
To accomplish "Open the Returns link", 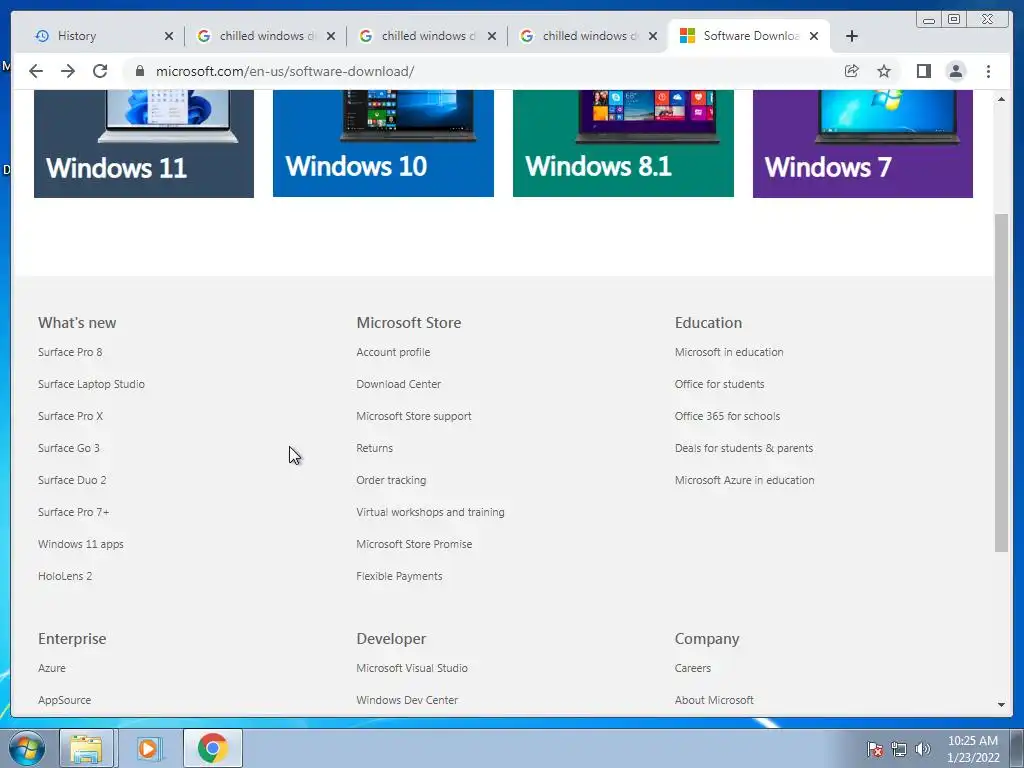I will [x=374, y=448].
